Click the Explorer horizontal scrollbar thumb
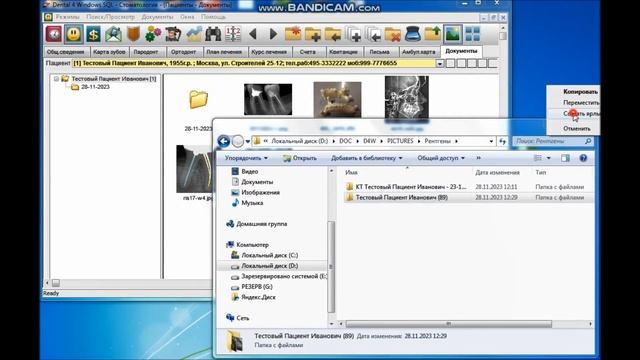The image size is (640, 360). [x=449, y=324]
